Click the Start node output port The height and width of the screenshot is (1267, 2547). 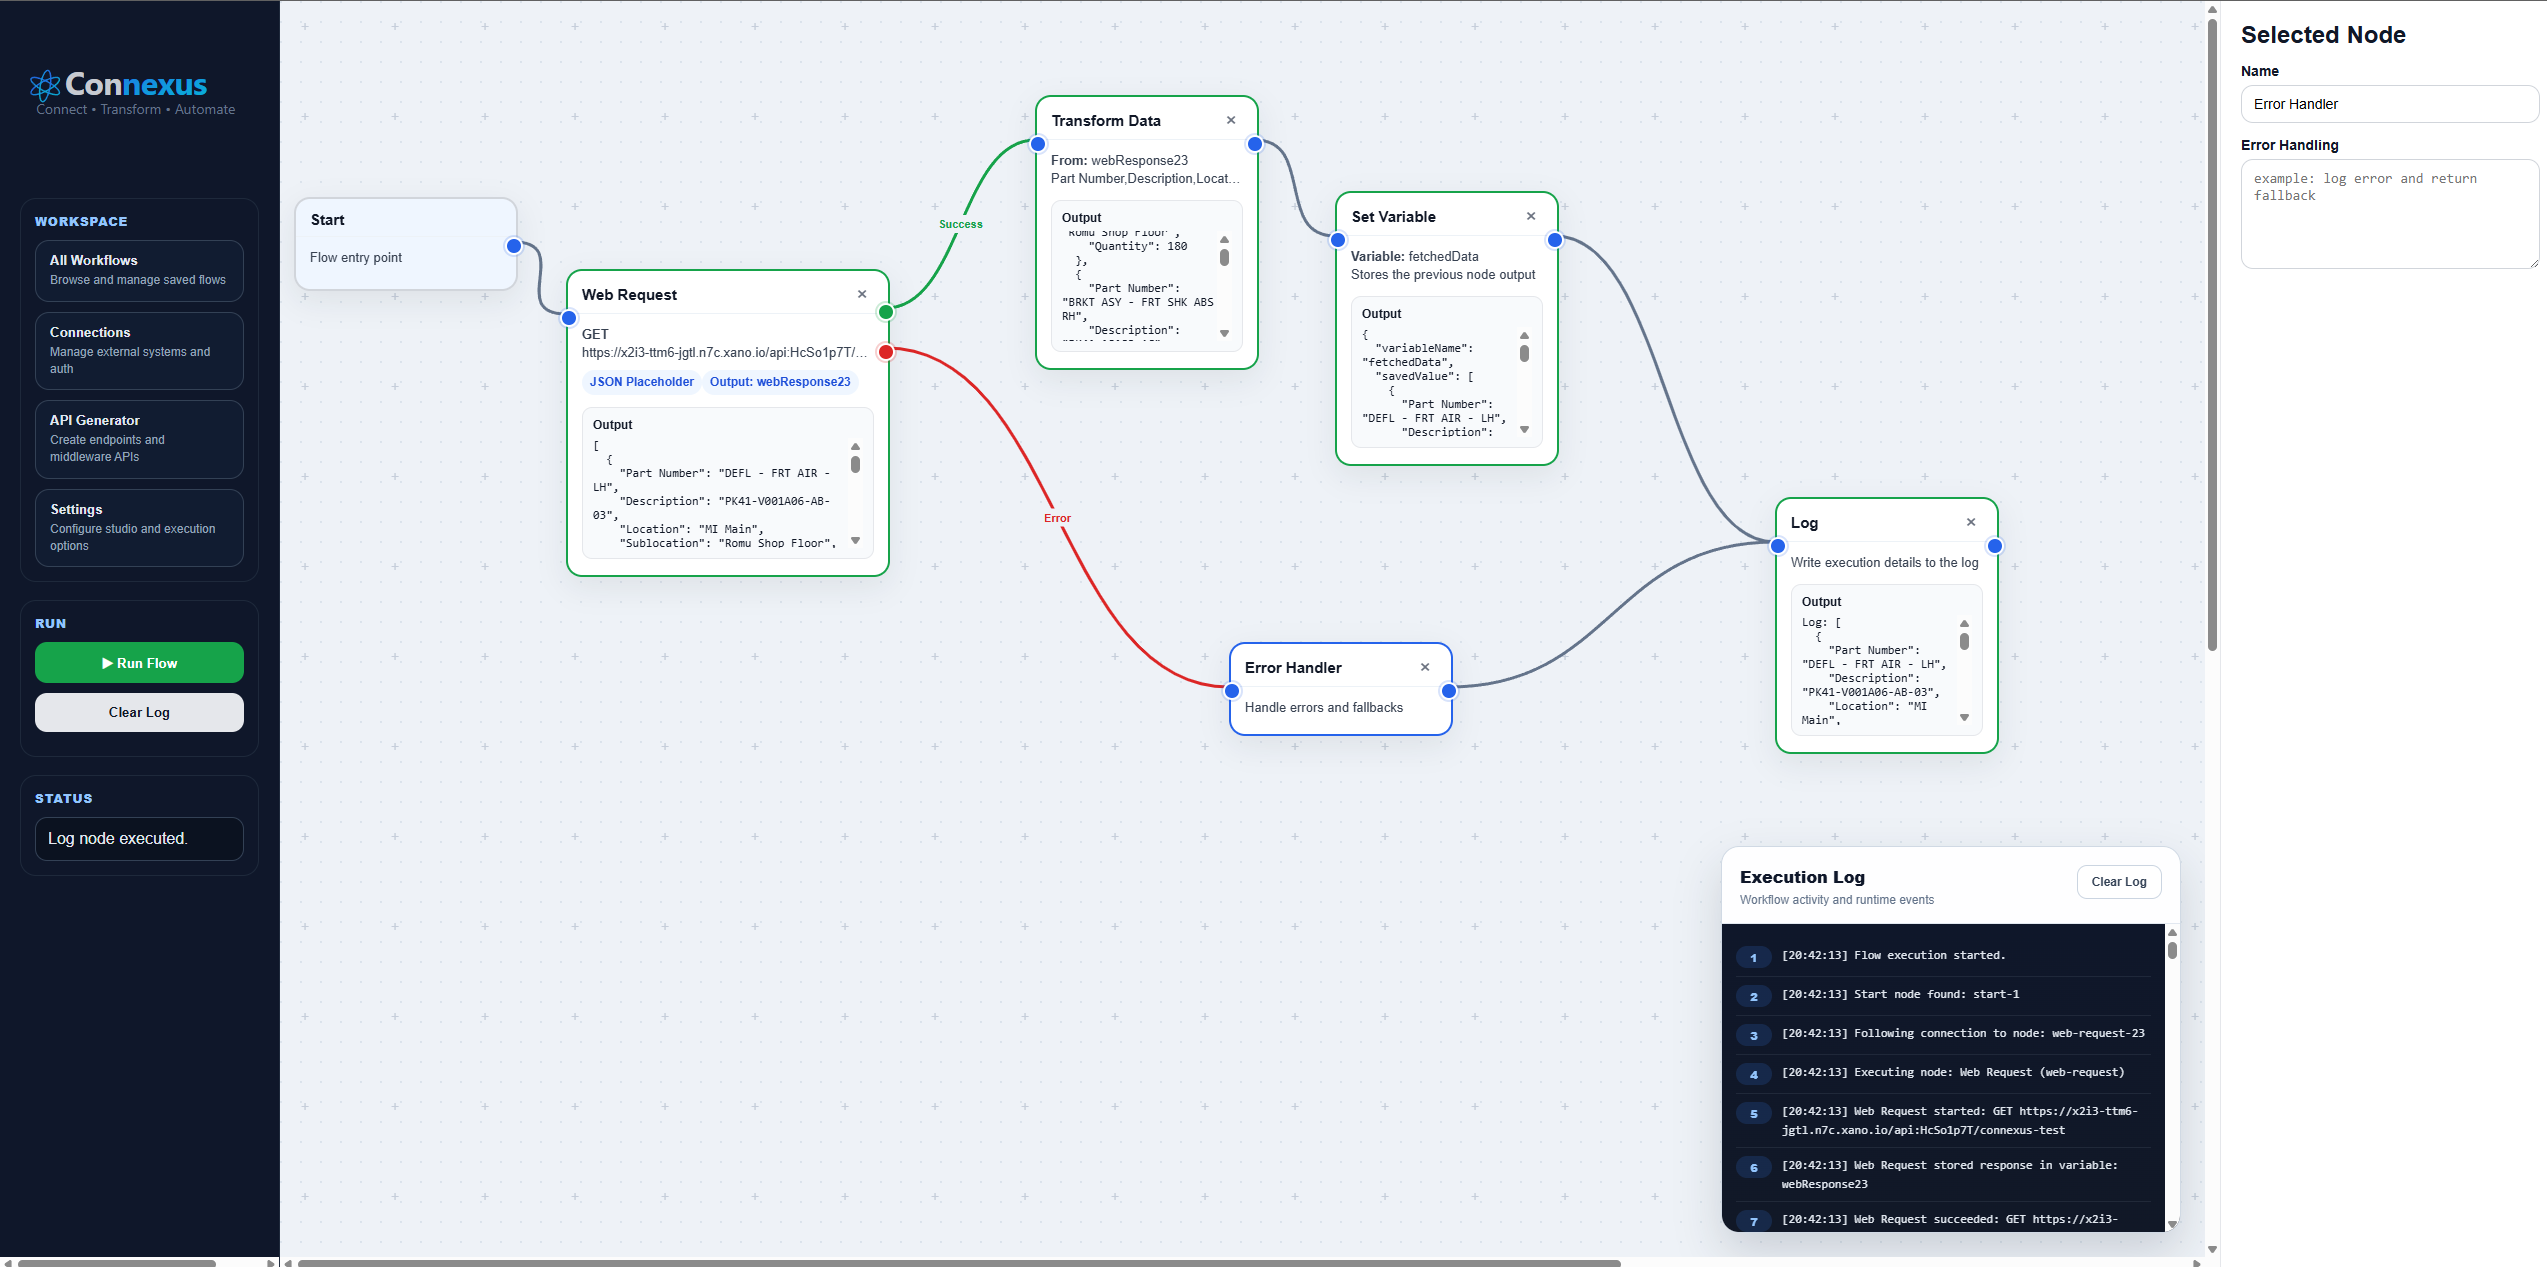tap(514, 246)
